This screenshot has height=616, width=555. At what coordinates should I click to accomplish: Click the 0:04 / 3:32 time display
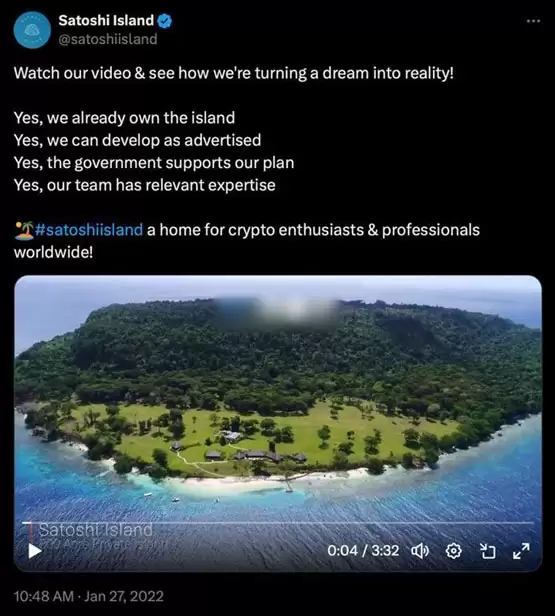pyautogui.click(x=363, y=551)
